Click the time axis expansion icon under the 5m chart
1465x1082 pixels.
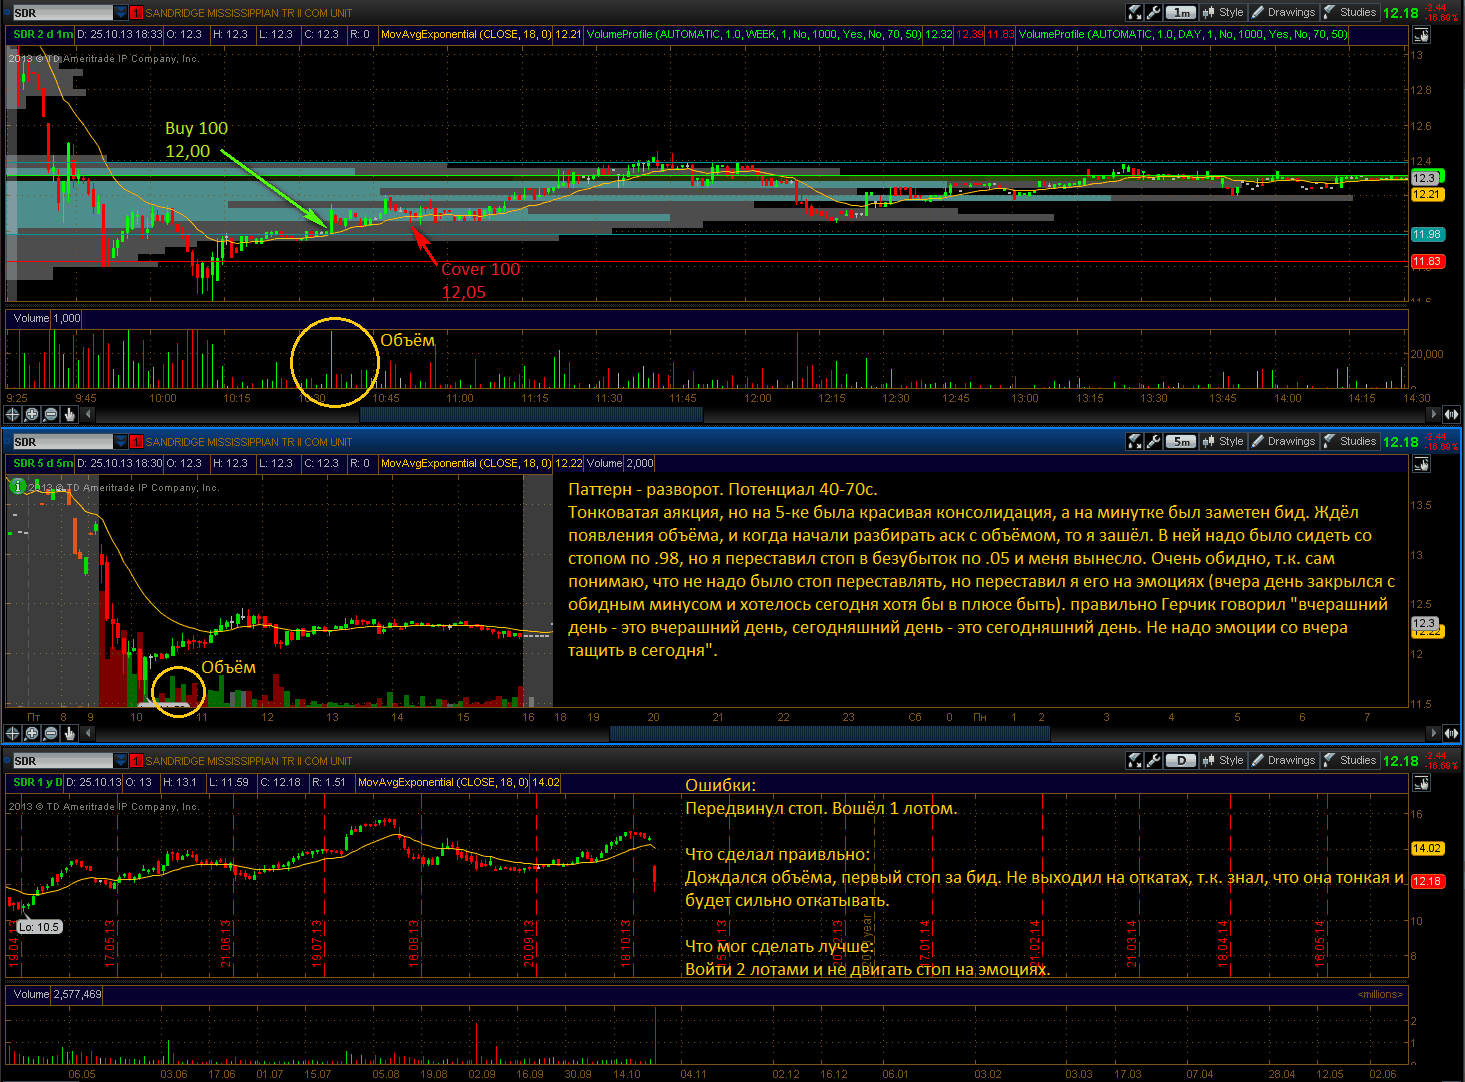point(1450,733)
